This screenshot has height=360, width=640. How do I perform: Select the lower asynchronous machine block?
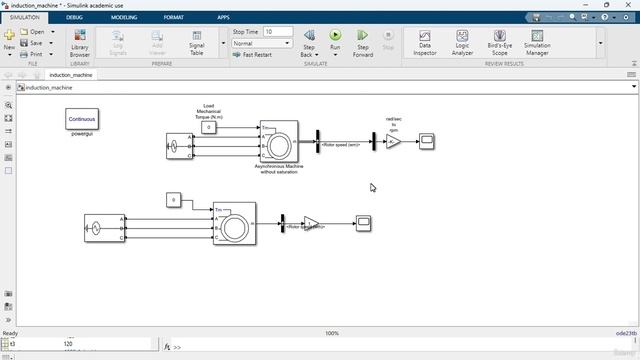(234, 223)
